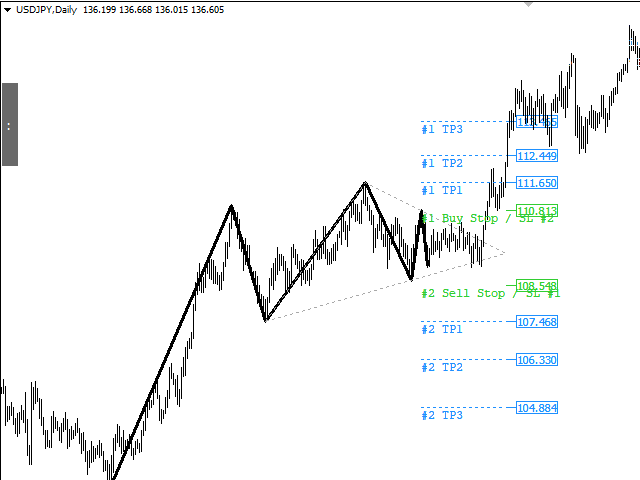Click the 107.468 price tag
640x480 pixels.
[x=537, y=322]
